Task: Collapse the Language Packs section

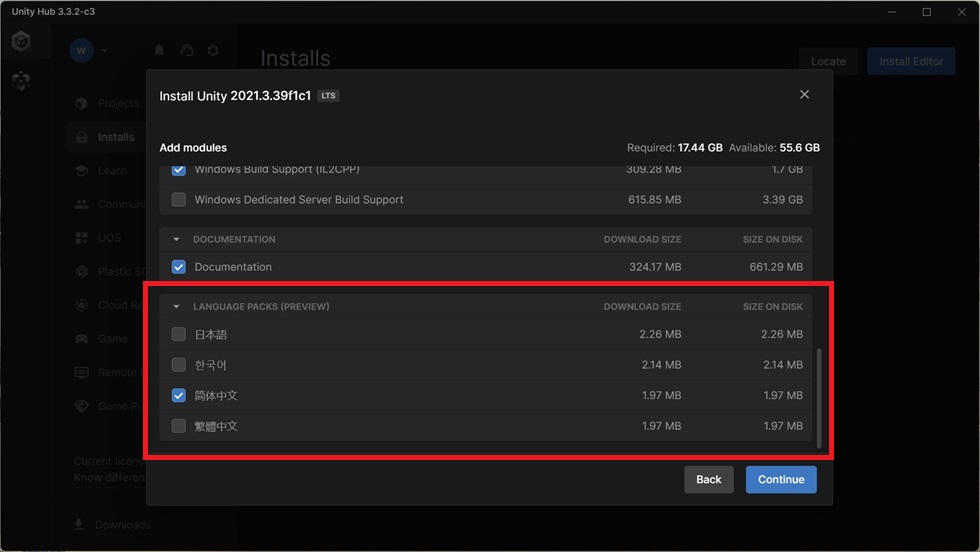Action: (x=176, y=306)
